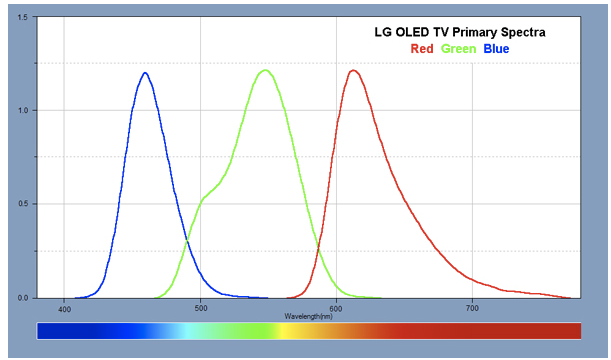The height and width of the screenshot is (360, 611).
Task: Click the 600 x-axis tick label
Action: click(336, 308)
